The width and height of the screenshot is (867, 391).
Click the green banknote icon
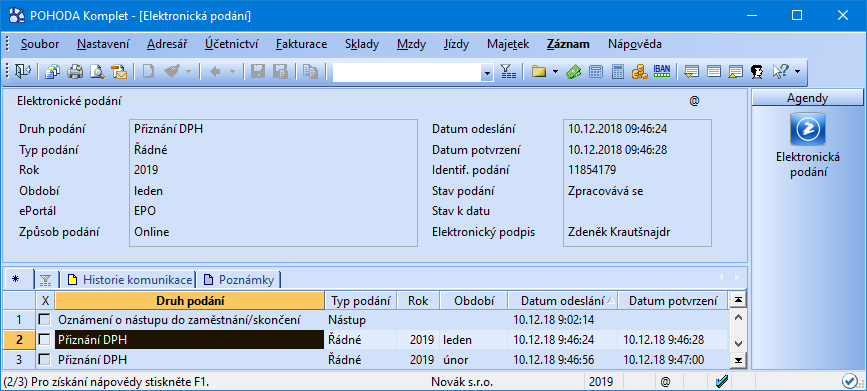(x=574, y=71)
